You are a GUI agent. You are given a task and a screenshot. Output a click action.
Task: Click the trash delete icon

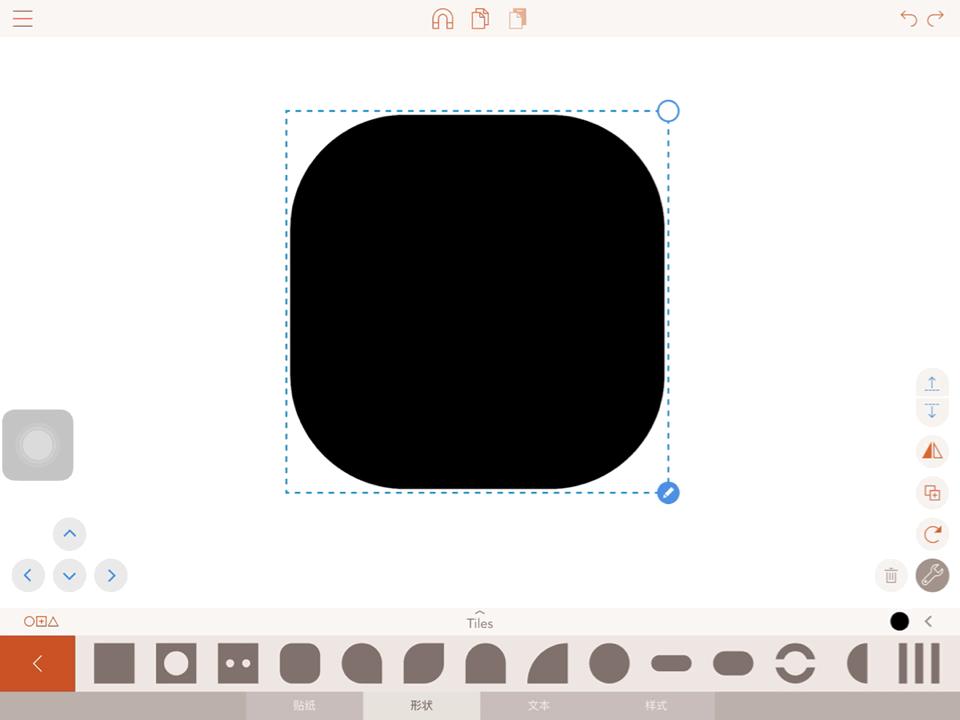891,576
